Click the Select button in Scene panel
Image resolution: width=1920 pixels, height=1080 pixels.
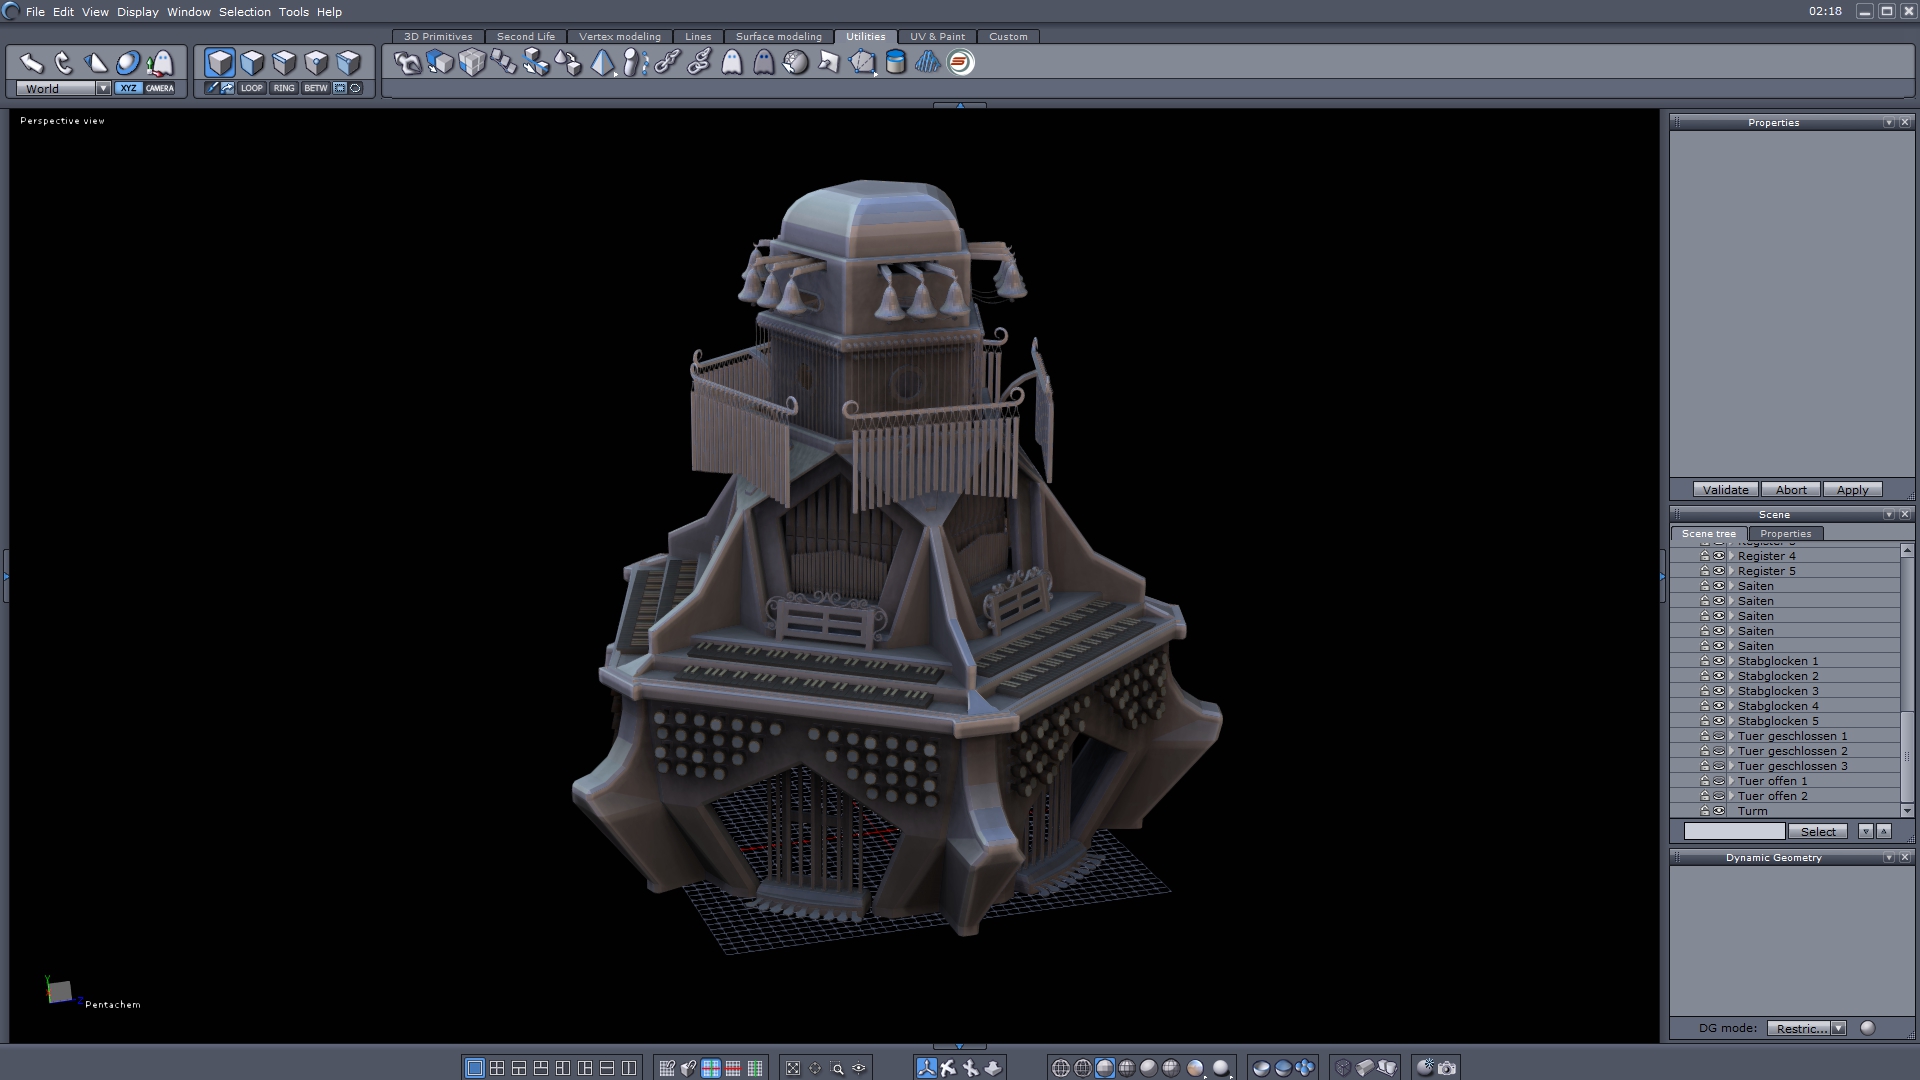(1818, 832)
